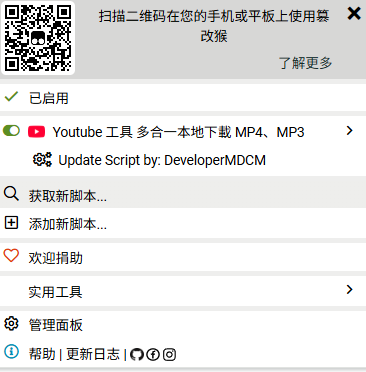
Task: Click the plus box icon for 添加新脚本
Action: coord(11,222)
